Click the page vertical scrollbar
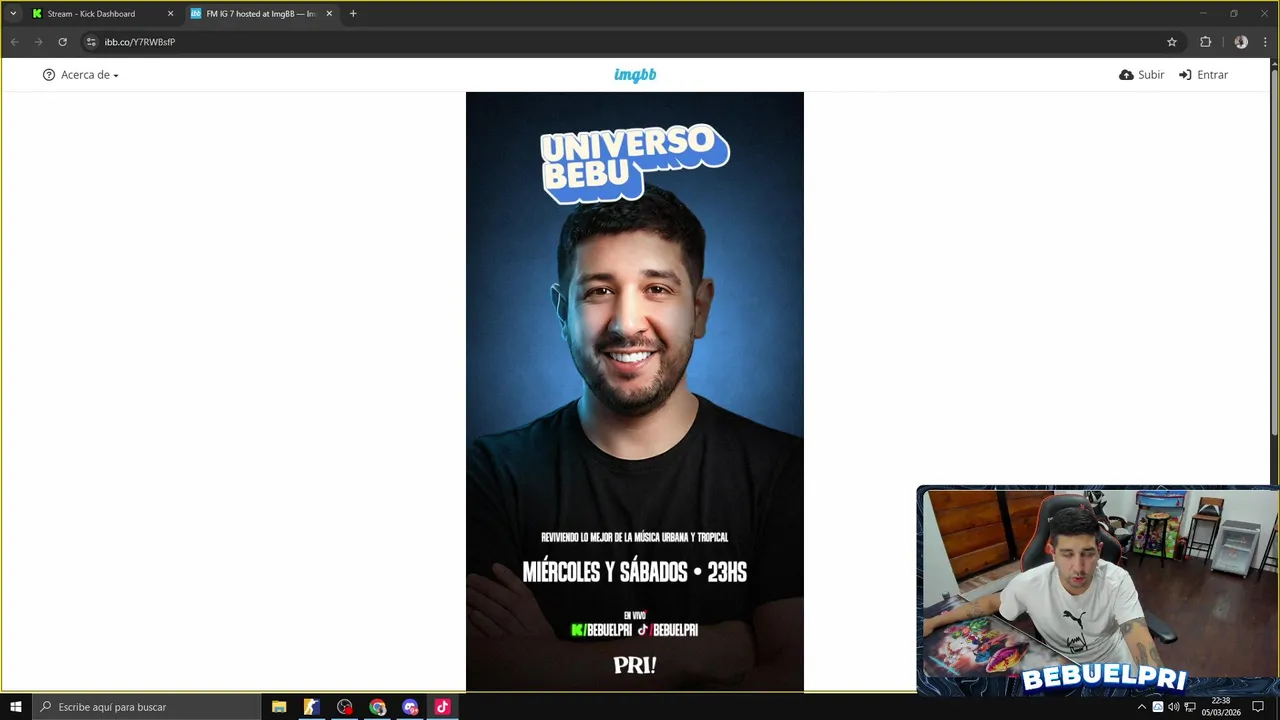 point(1274,250)
